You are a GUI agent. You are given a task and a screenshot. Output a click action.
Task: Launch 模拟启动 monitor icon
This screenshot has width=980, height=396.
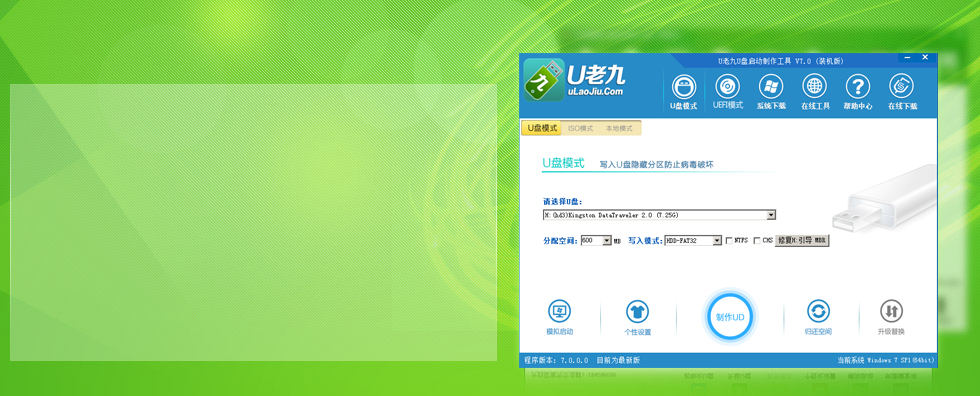(559, 311)
